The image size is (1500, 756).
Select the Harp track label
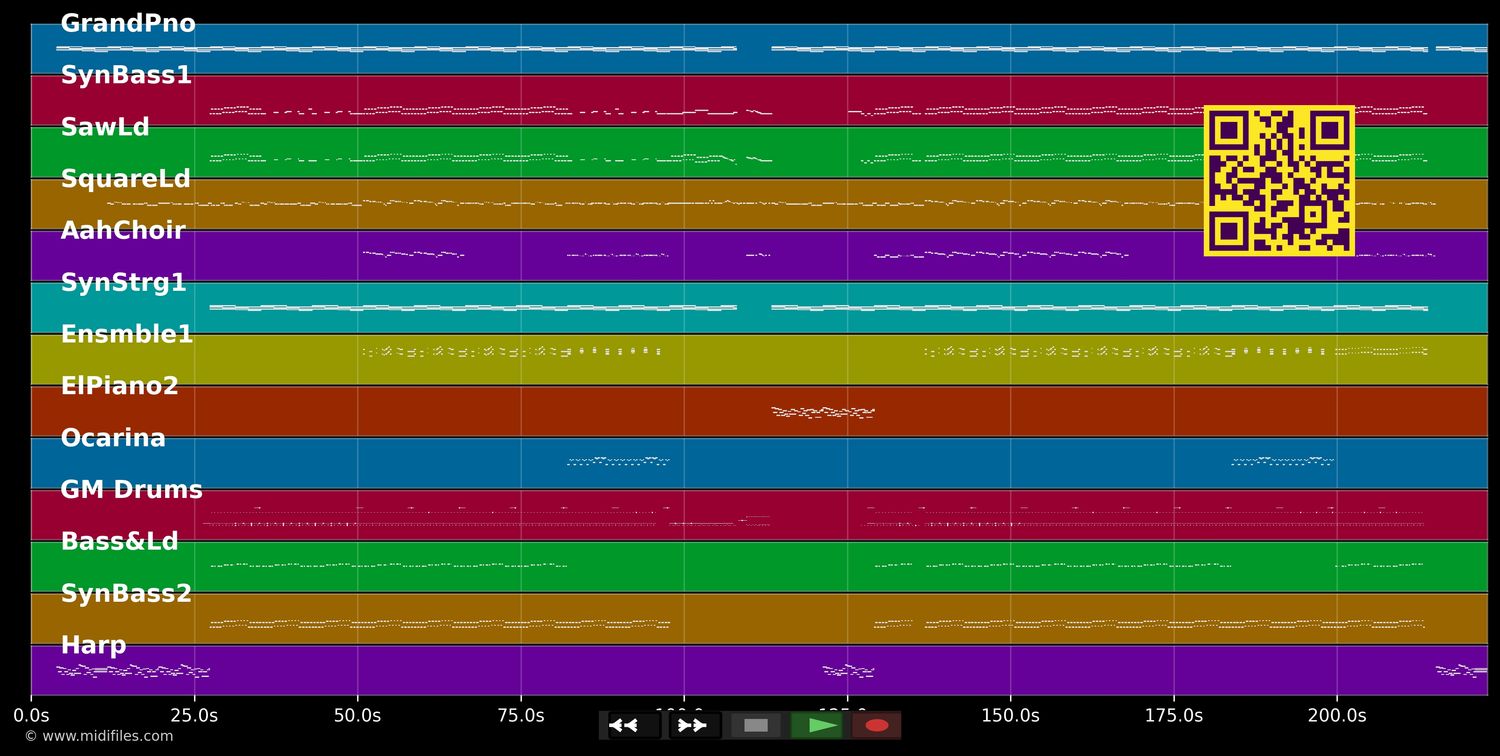[94, 645]
